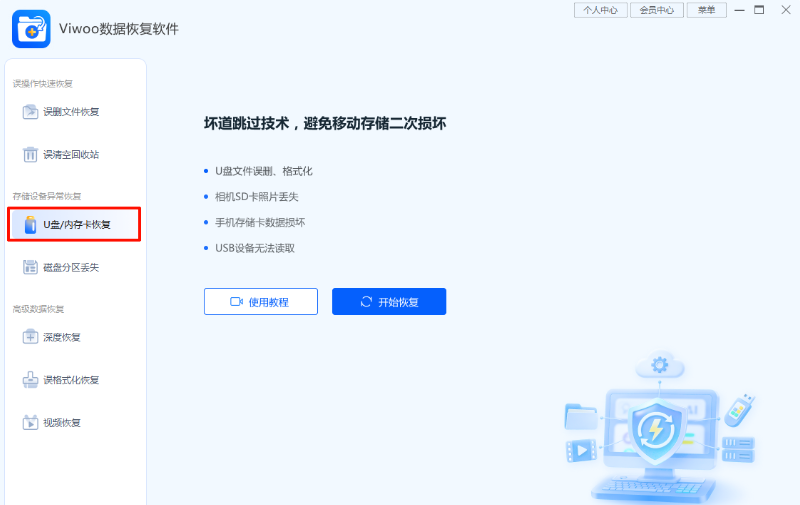The width and height of the screenshot is (800, 505).
Task: Select the 误格式化恢复 icon
Action: pyautogui.click(x=30, y=380)
